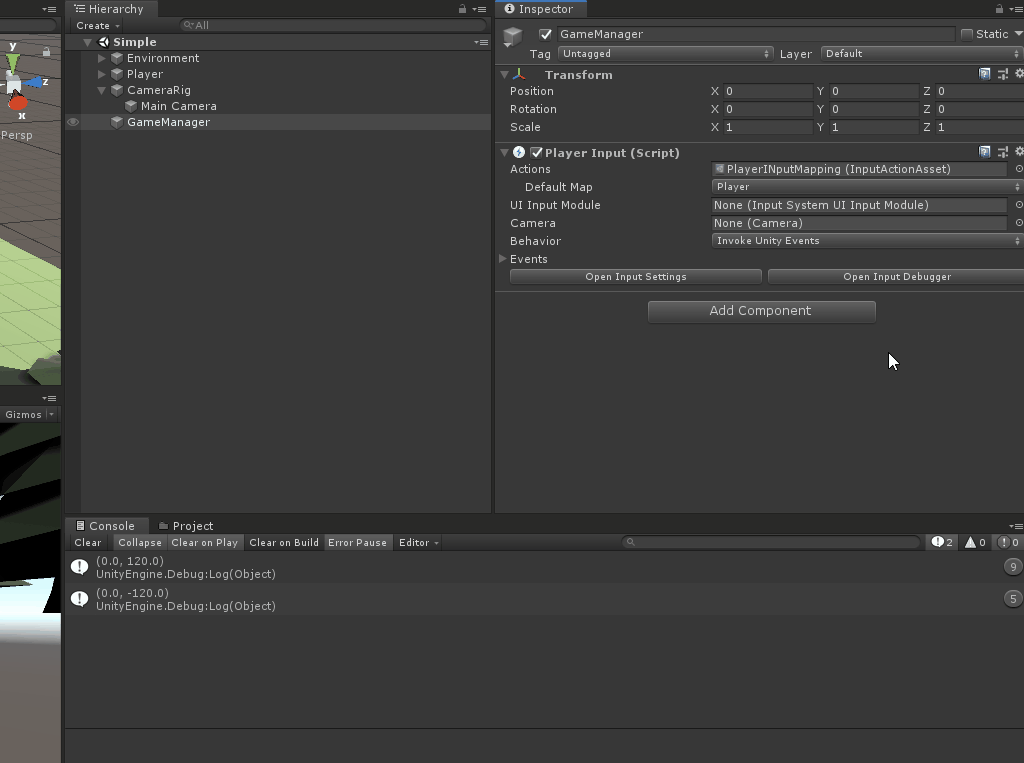Viewport: 1024px width, 763px height.
Task: Click the Console search field
Action: pos(770,542)
